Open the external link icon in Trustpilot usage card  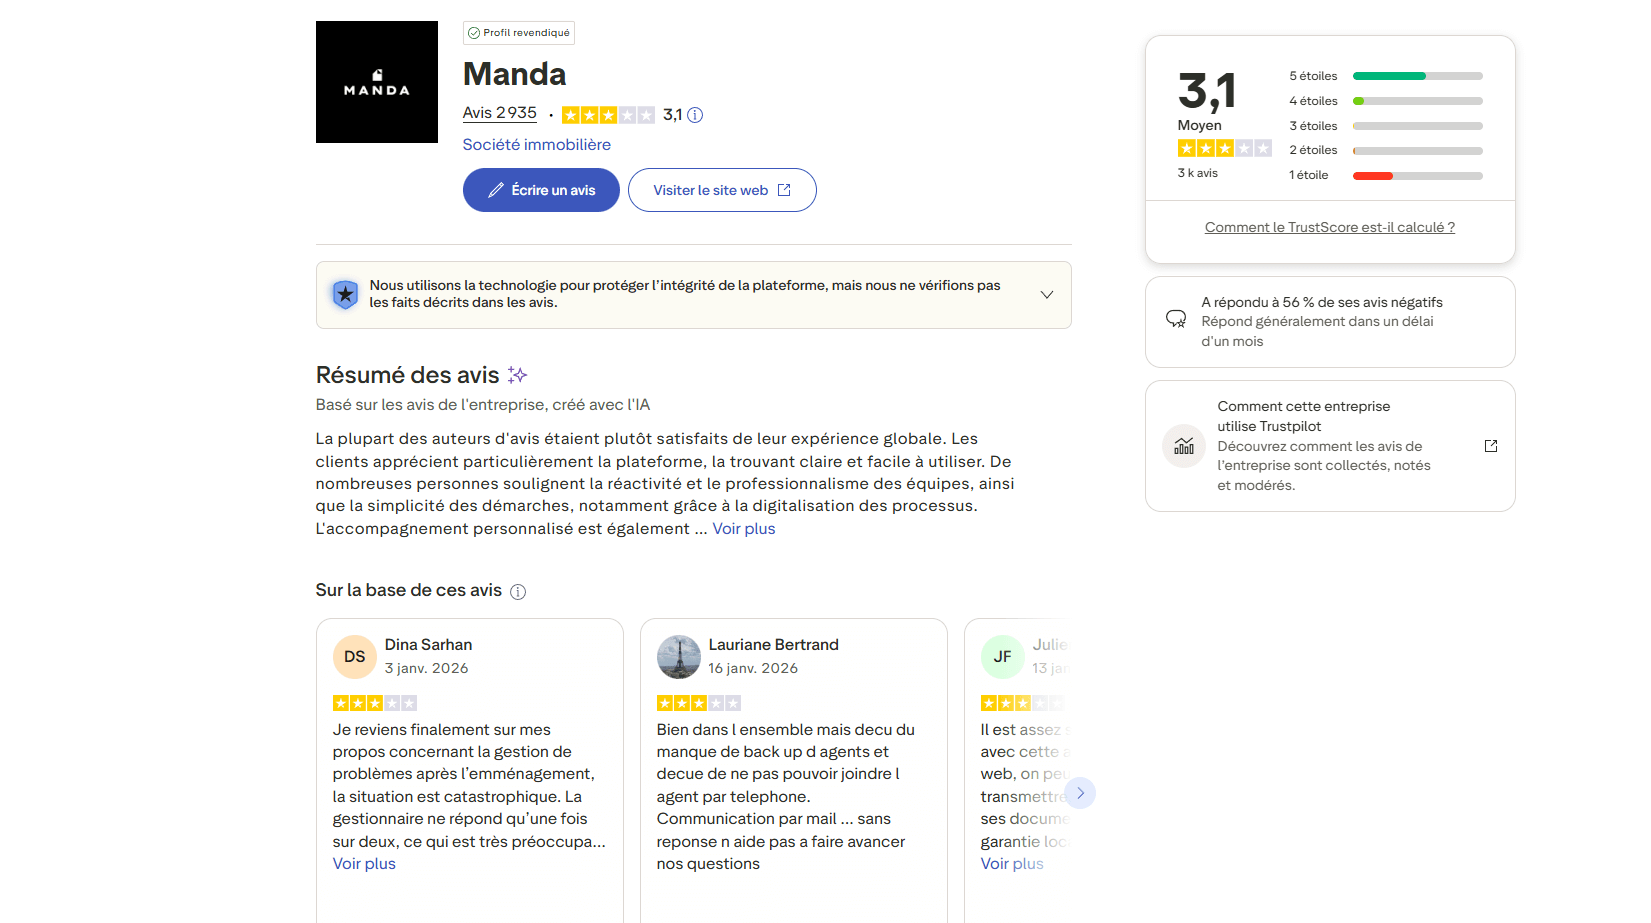point(1490,446)
